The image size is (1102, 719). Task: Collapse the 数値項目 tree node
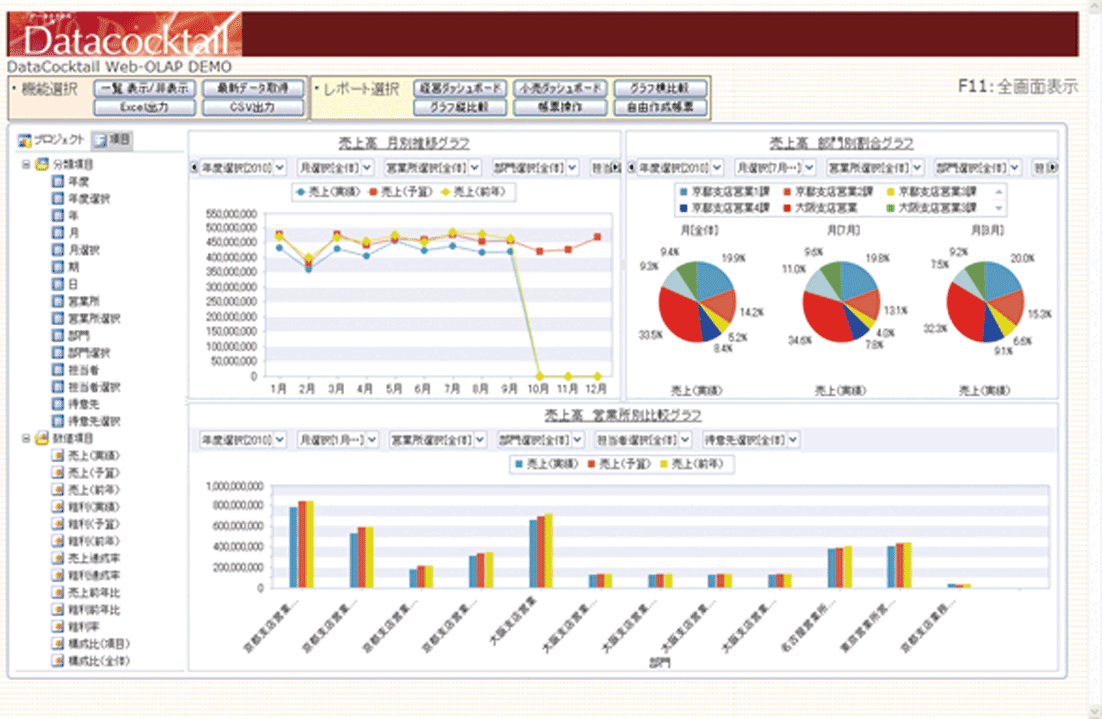26,439
